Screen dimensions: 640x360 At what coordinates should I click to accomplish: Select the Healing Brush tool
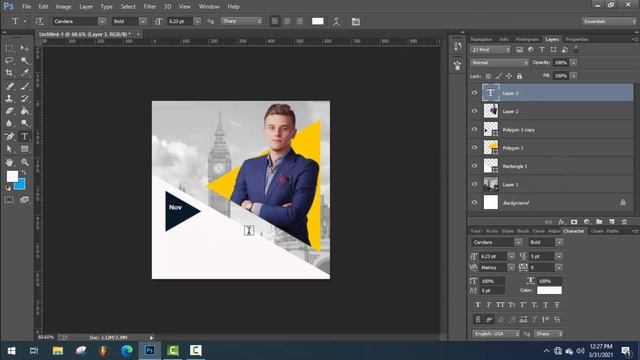(9, 86)
